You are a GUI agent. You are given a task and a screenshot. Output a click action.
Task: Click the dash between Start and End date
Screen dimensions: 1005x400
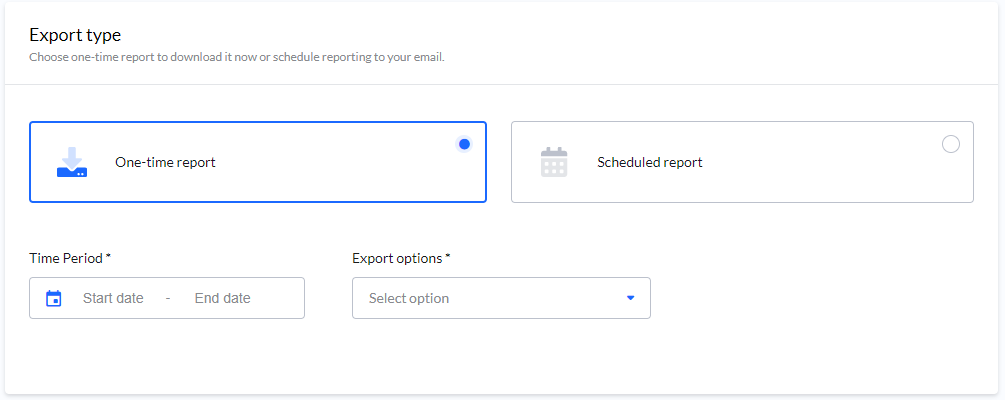click(168, 298)
